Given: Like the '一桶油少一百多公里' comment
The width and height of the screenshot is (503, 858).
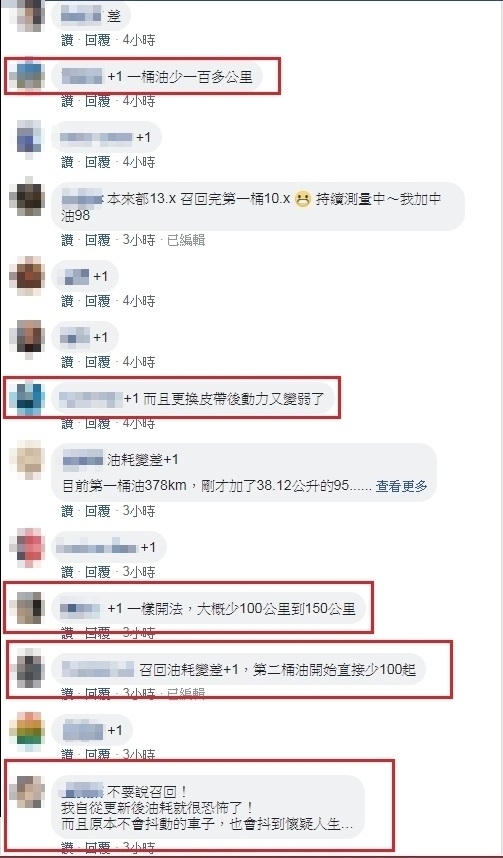Looking at the screenshot, I should pyautogui.click(x=67, y=101).
